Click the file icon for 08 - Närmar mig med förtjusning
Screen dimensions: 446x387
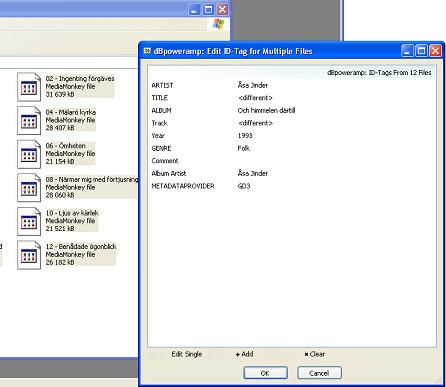(x=29, y=188)
